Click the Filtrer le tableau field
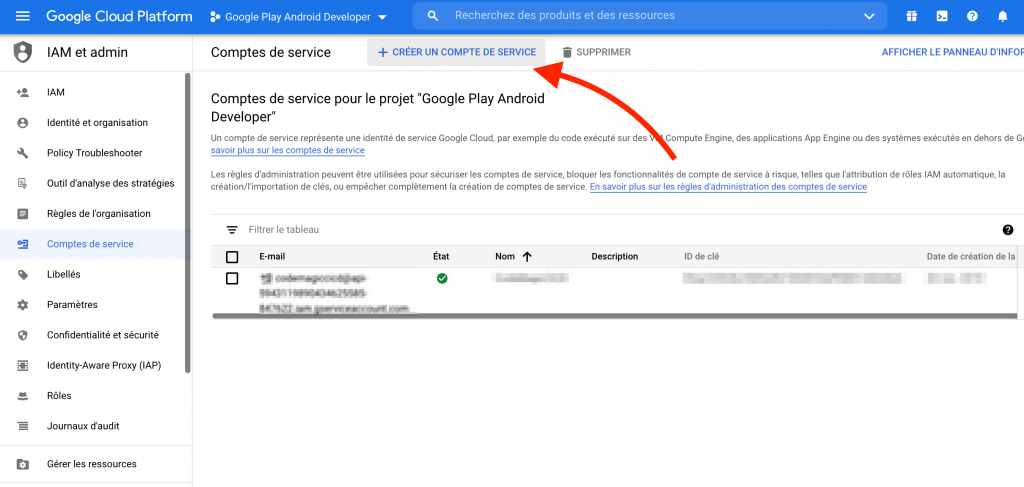1024x487 pixels. 400,230
